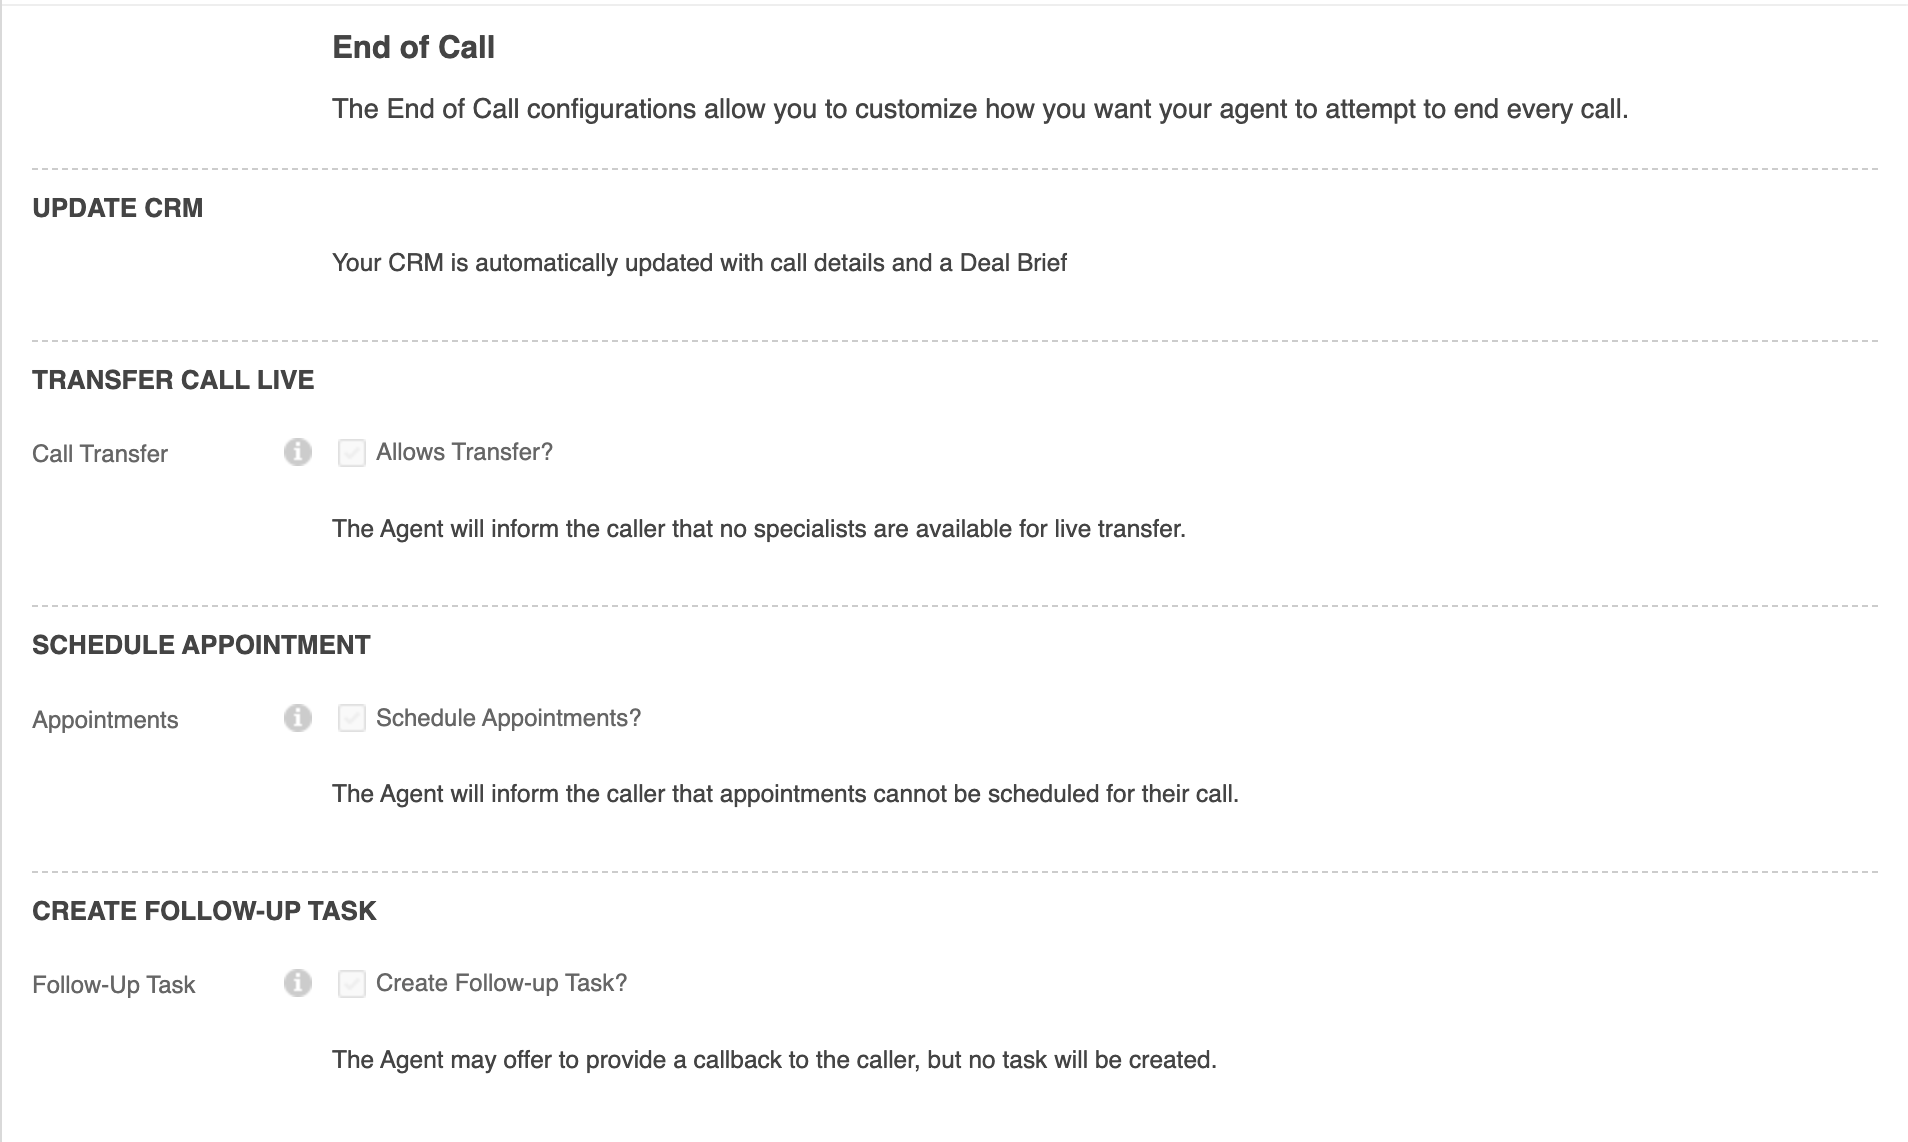Click the Call Transfer field label

100,454
